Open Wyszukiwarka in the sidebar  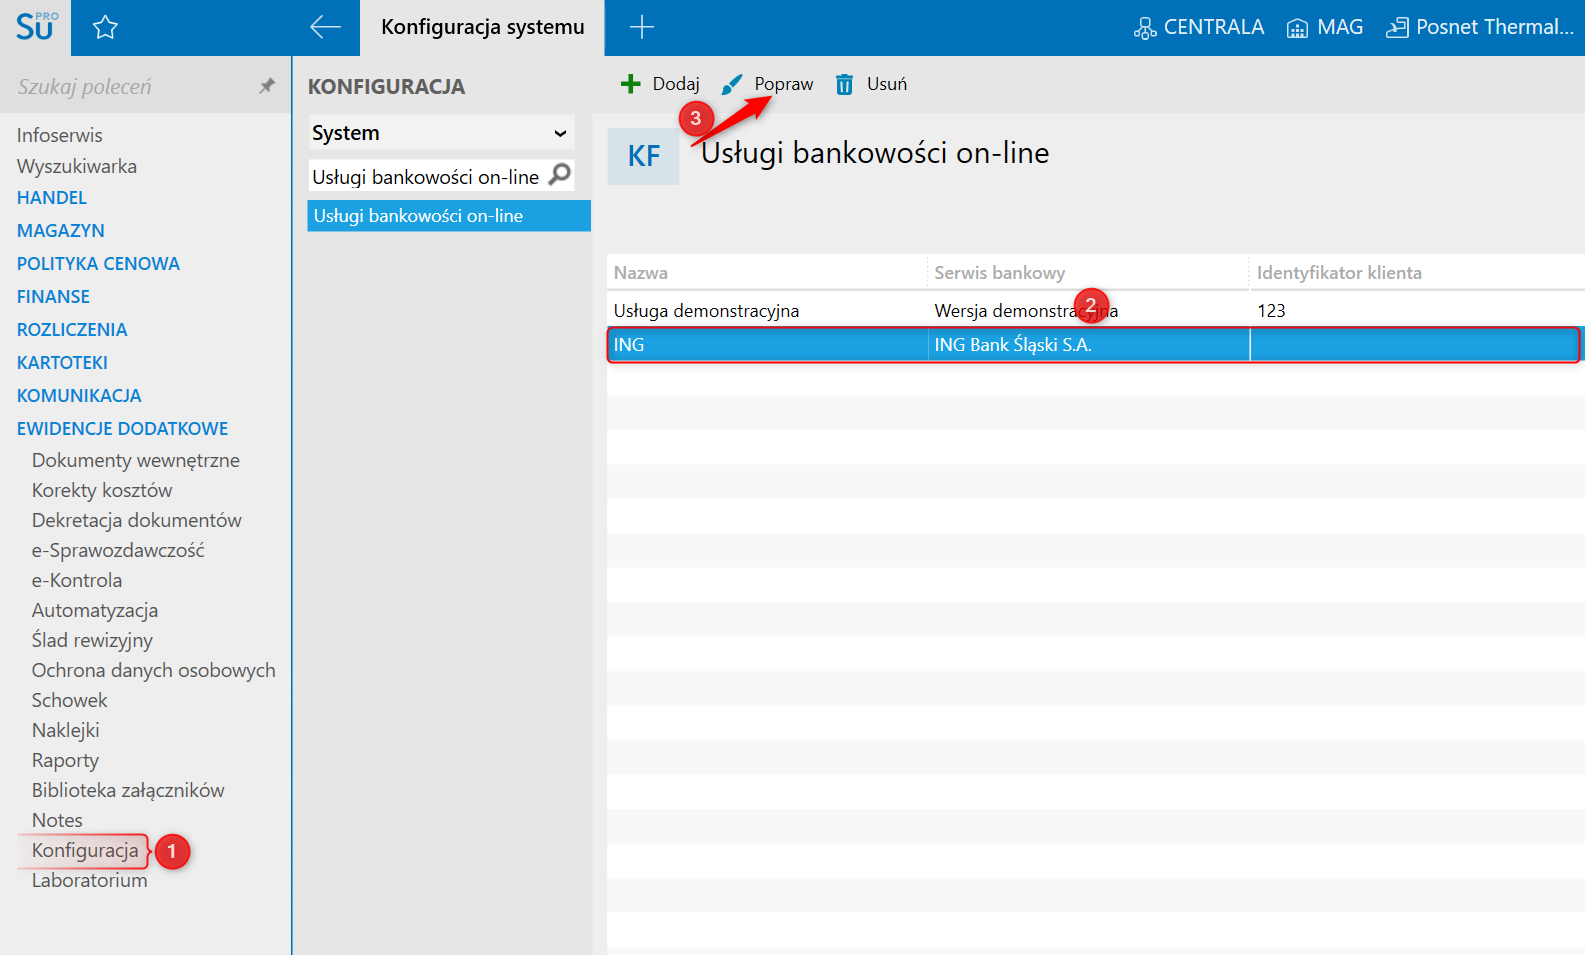(x=77, y=166)
